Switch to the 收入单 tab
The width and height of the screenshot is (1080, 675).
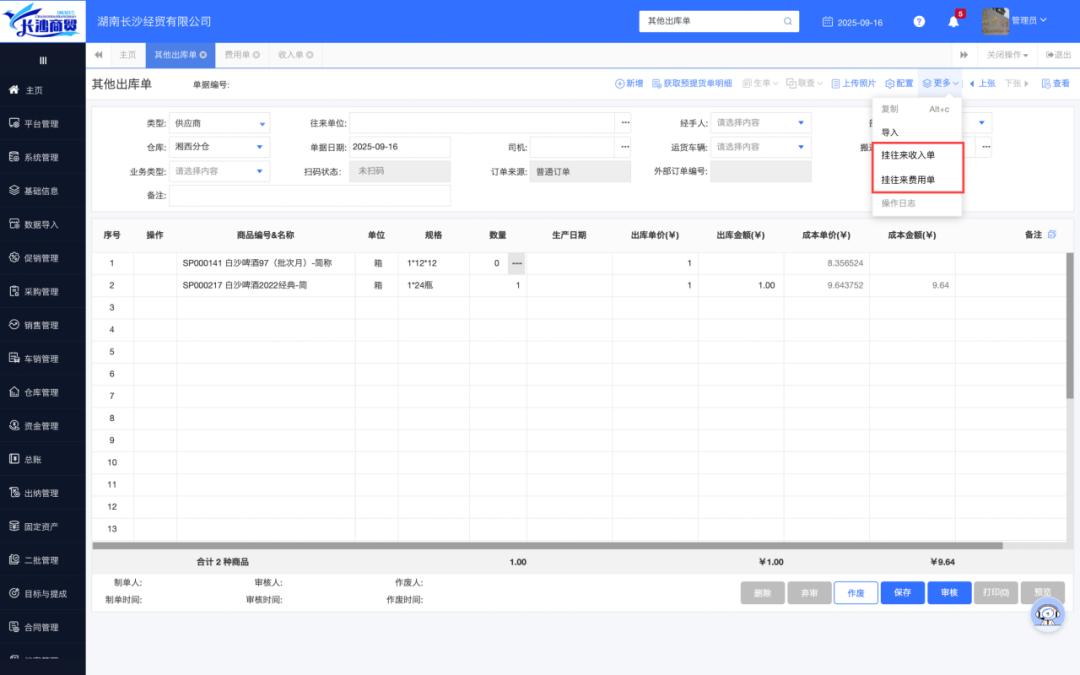(291, 55)
